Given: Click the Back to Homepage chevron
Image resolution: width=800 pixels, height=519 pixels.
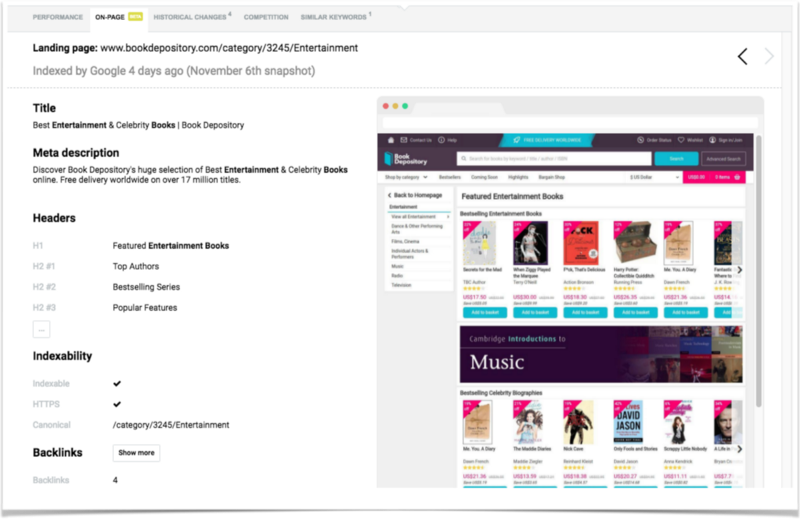Looking at the screenshot, I should click(x=389, y=195).
